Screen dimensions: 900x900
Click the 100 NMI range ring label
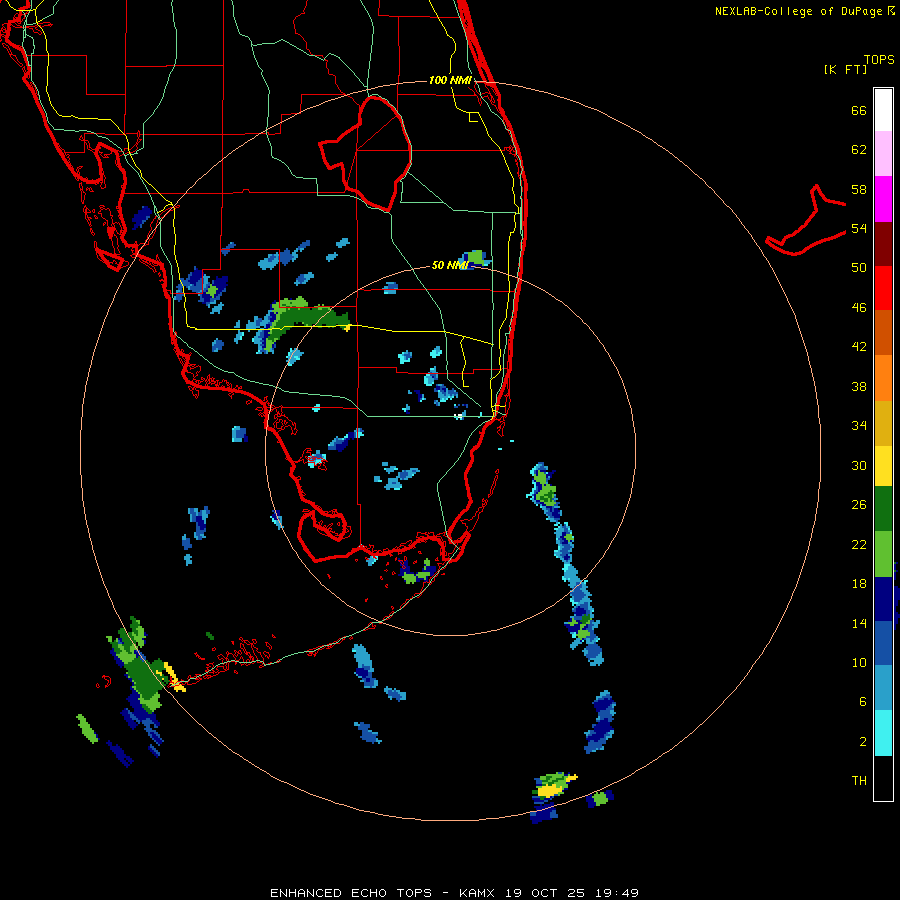(450, 80)
